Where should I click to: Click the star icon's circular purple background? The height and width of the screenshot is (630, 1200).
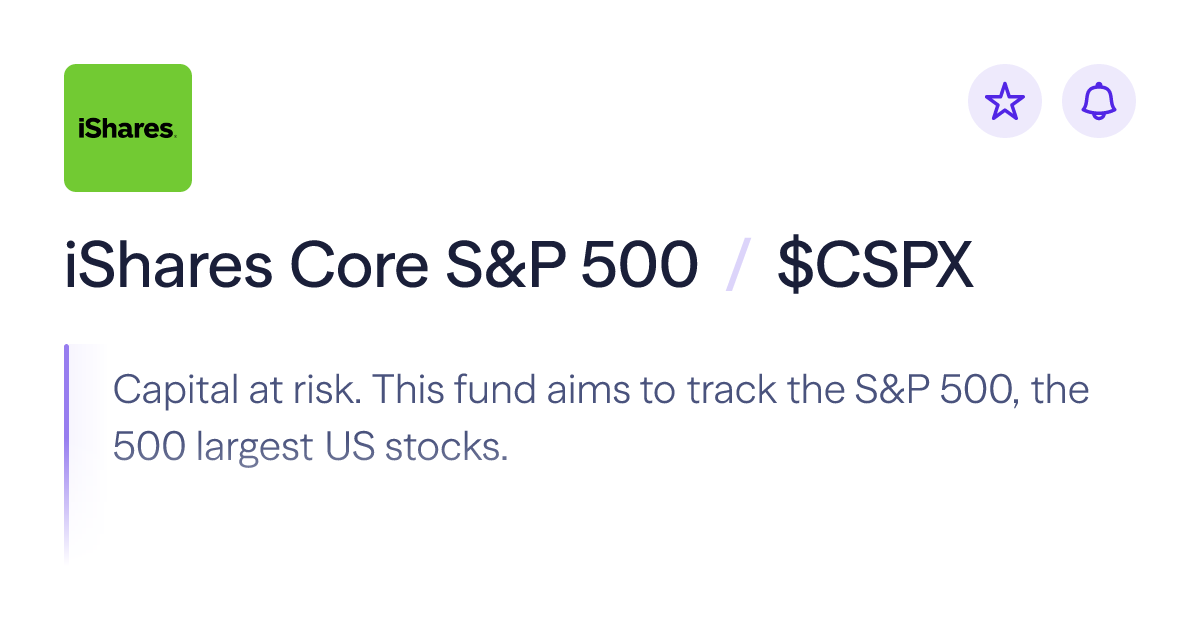pyautogui.click(x=1006, y=100)
